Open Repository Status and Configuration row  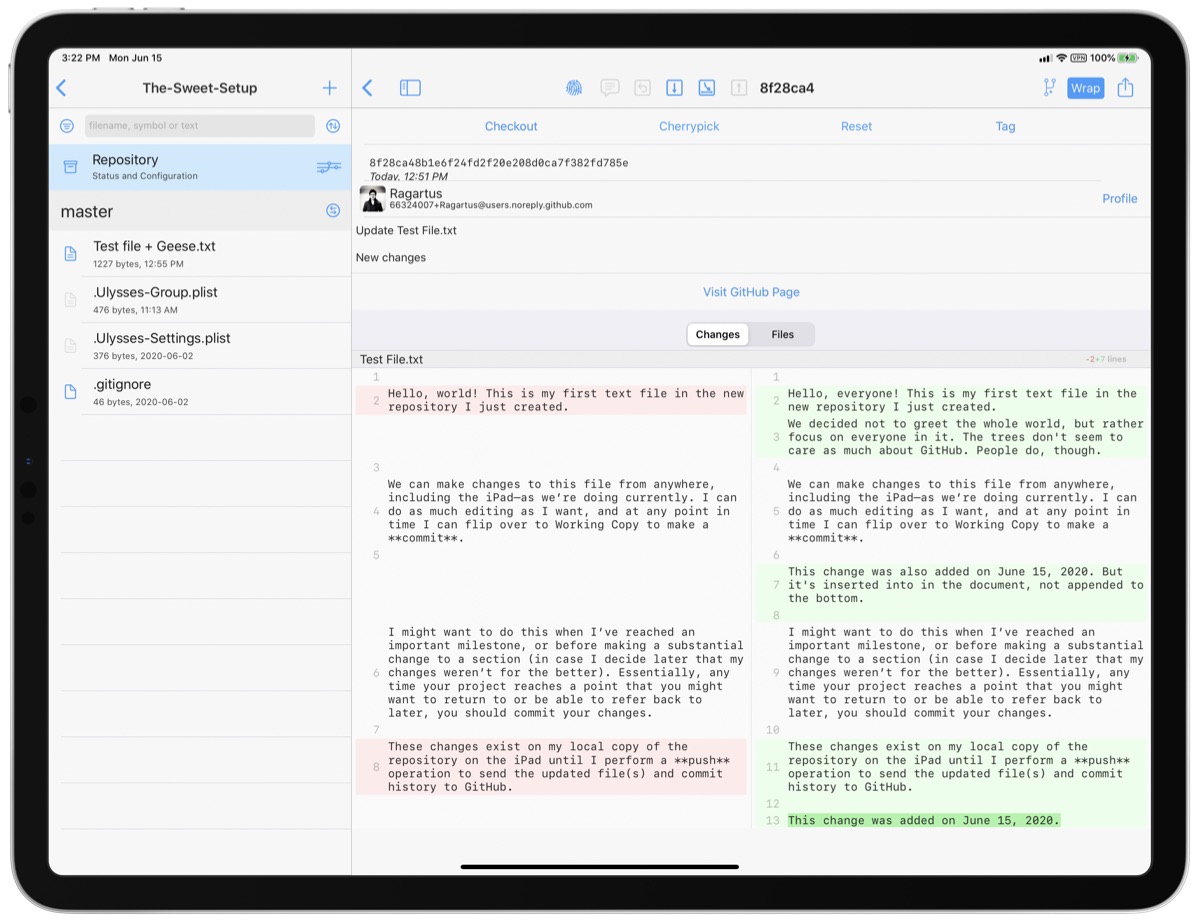pyautogui.click(x=200, y=167)
